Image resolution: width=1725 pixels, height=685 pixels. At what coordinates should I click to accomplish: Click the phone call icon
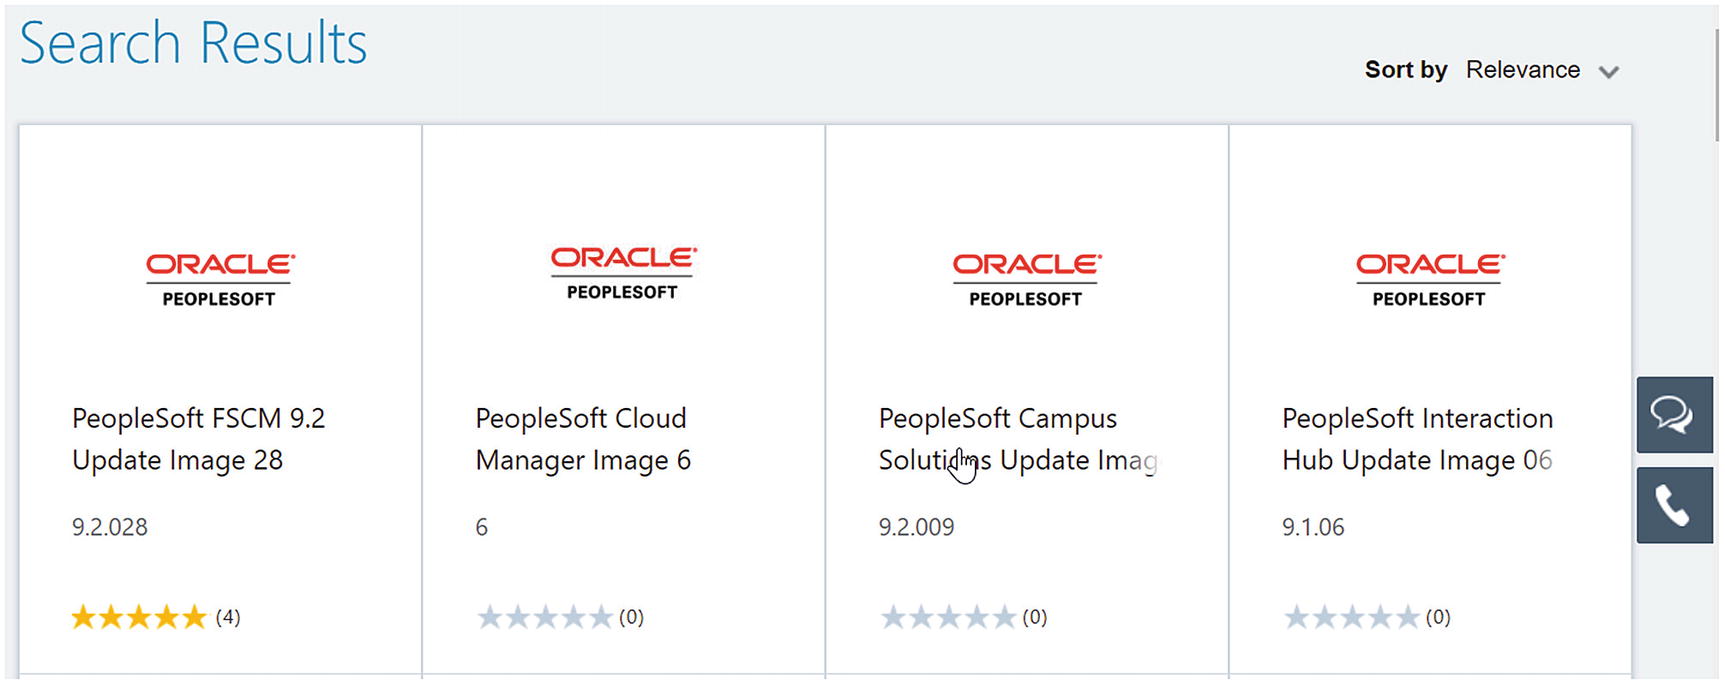(x=1674, y=505)
